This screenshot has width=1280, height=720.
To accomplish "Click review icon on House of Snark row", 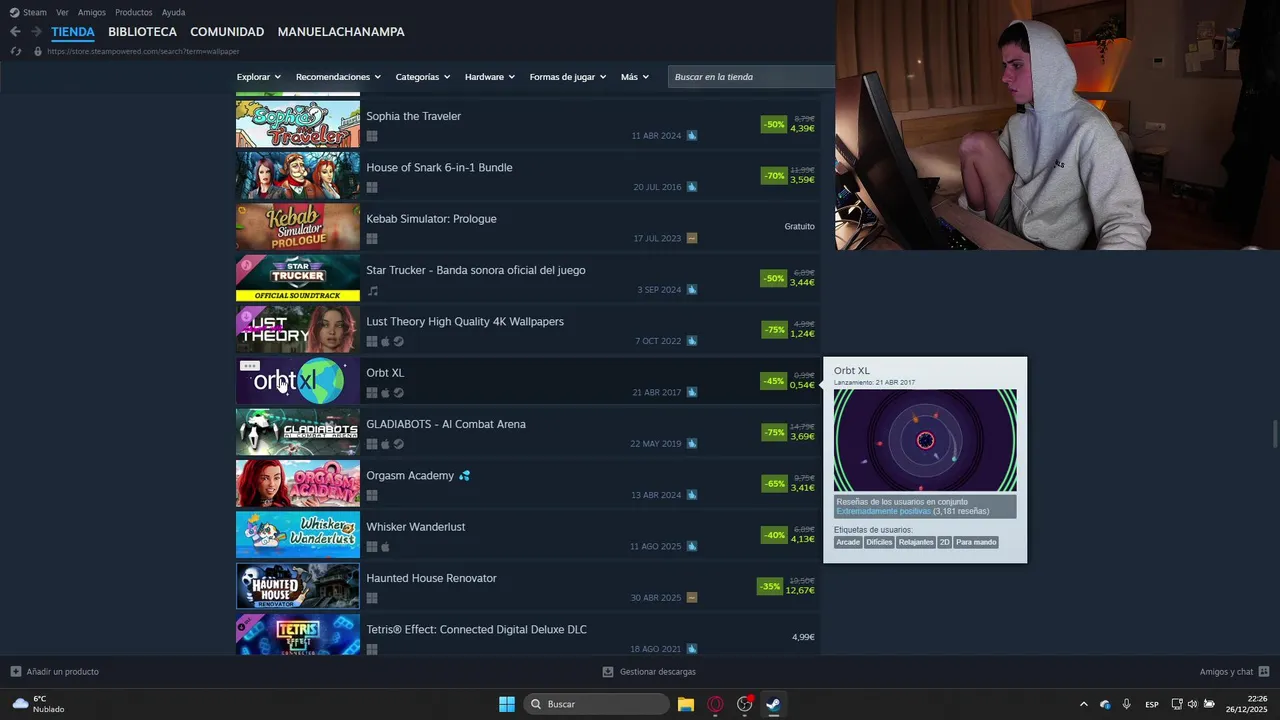I will (692, 187).
